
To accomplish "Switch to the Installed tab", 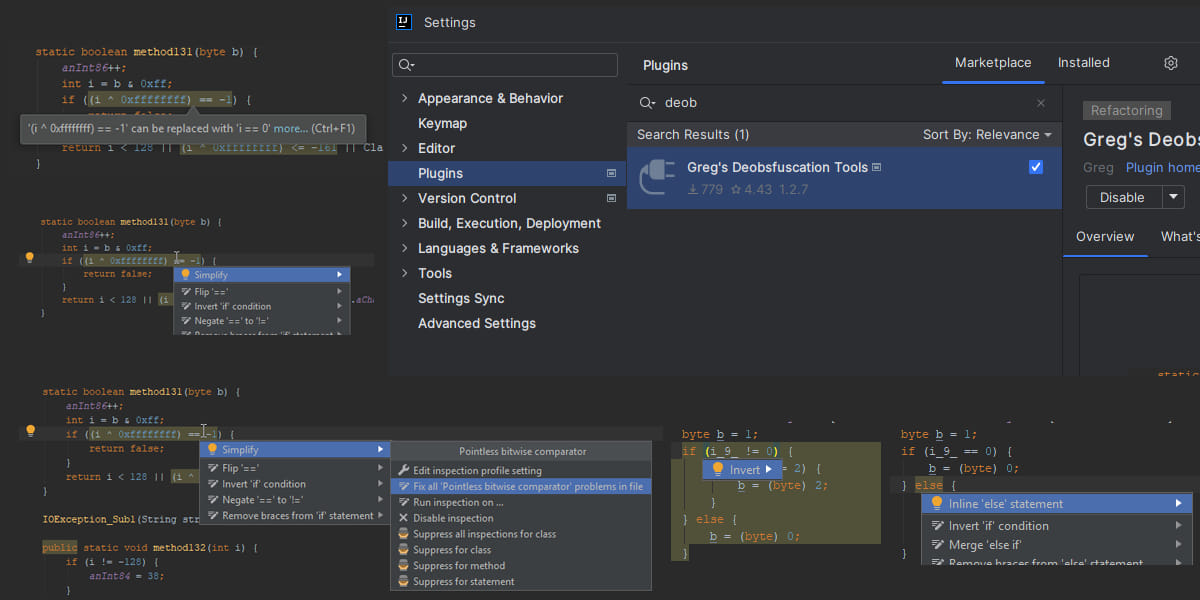I will click(x=1083, y=62).
